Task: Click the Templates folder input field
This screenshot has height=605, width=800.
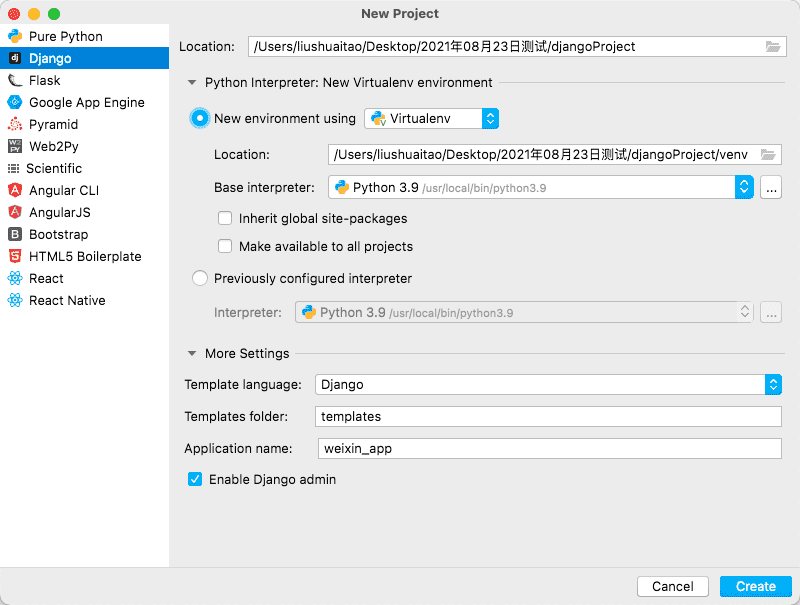Action: (548, 416)
